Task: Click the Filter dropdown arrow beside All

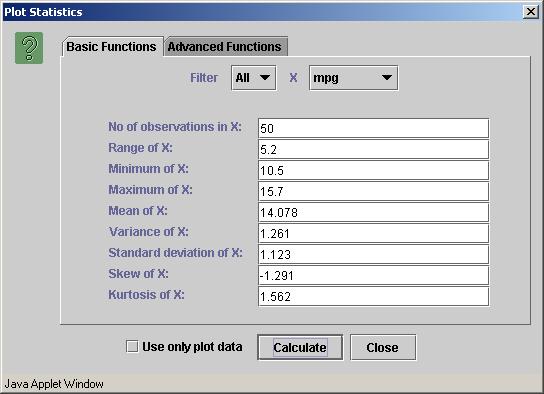Action: [x=265, y=78]
